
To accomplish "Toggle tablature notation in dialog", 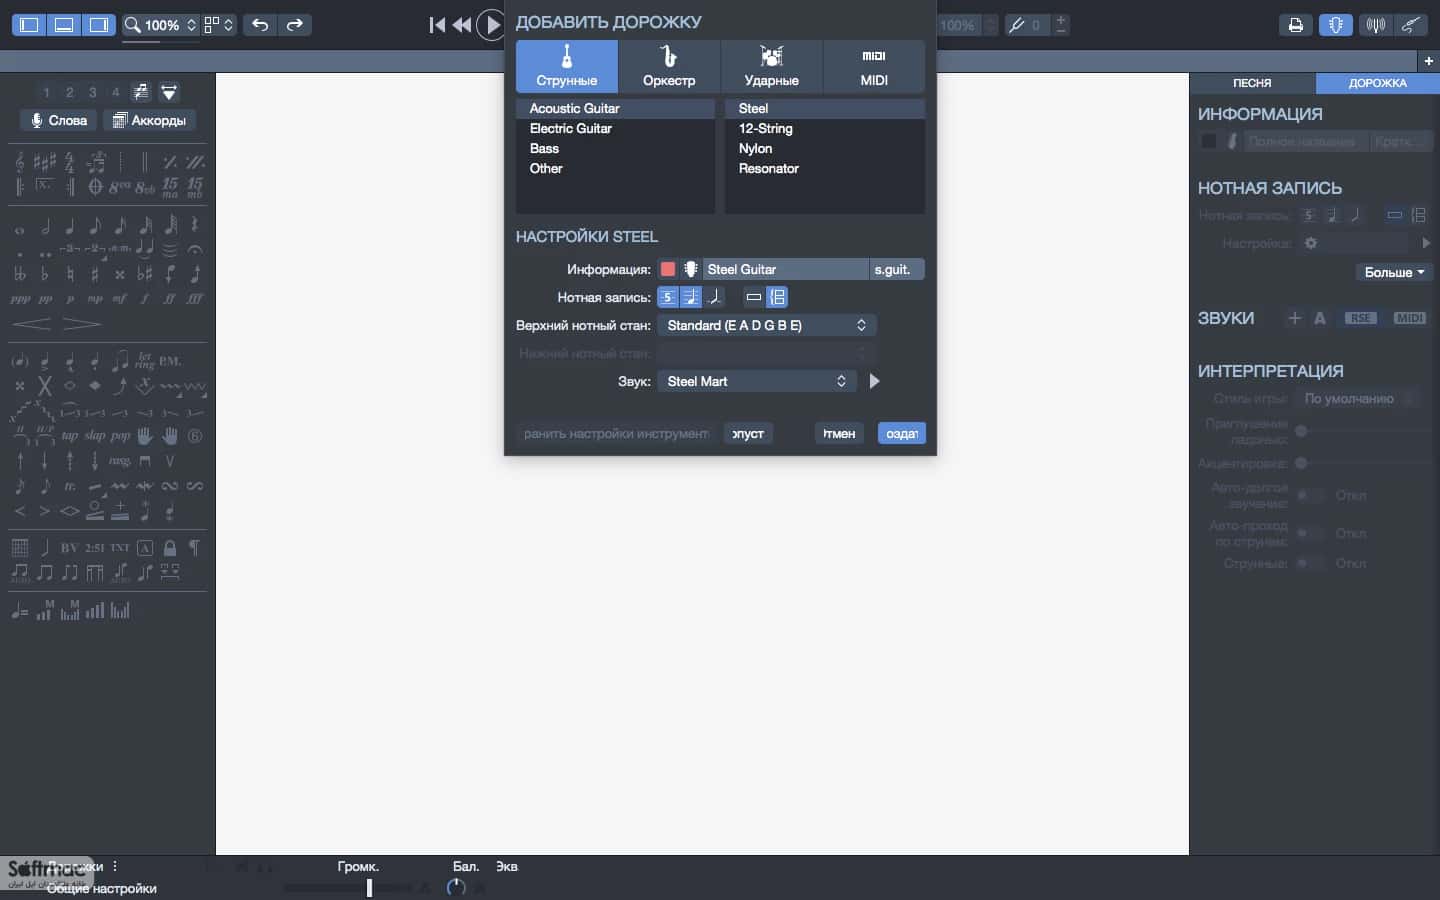I will point(668,297).
